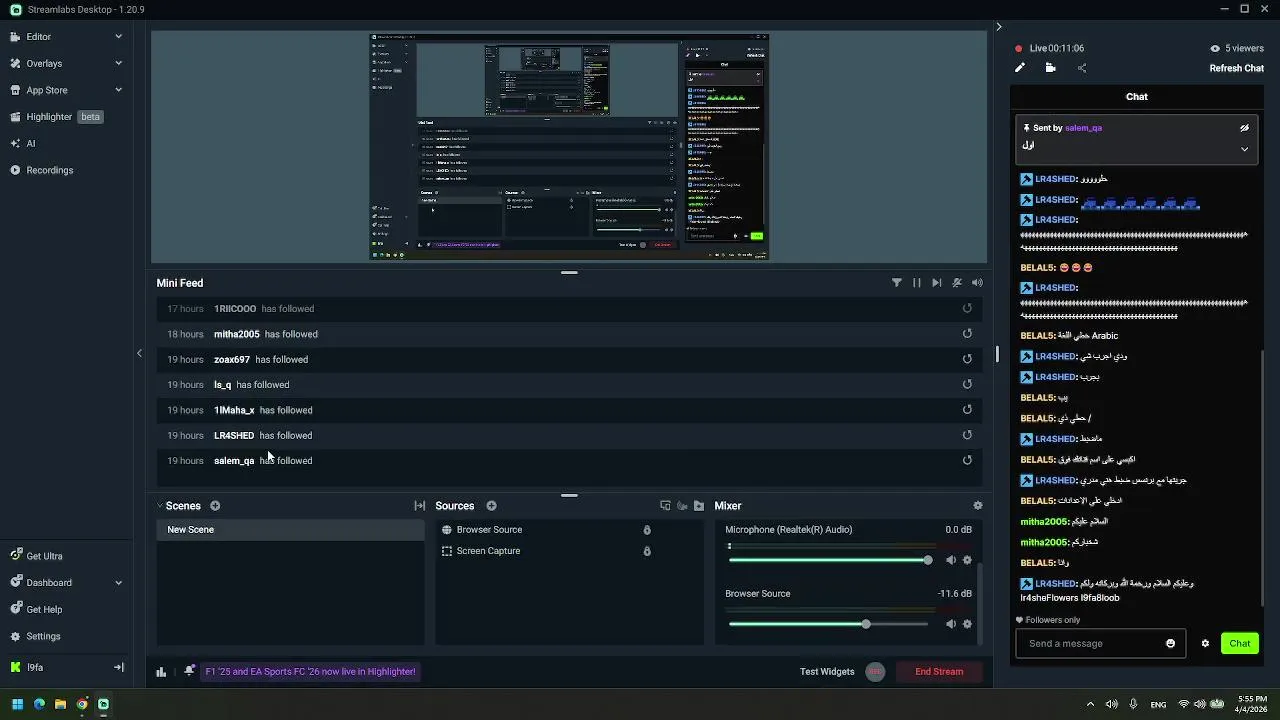1280x720 pixels.
Task: Replay the salem_qa follow alert
Action: (967, 460)
